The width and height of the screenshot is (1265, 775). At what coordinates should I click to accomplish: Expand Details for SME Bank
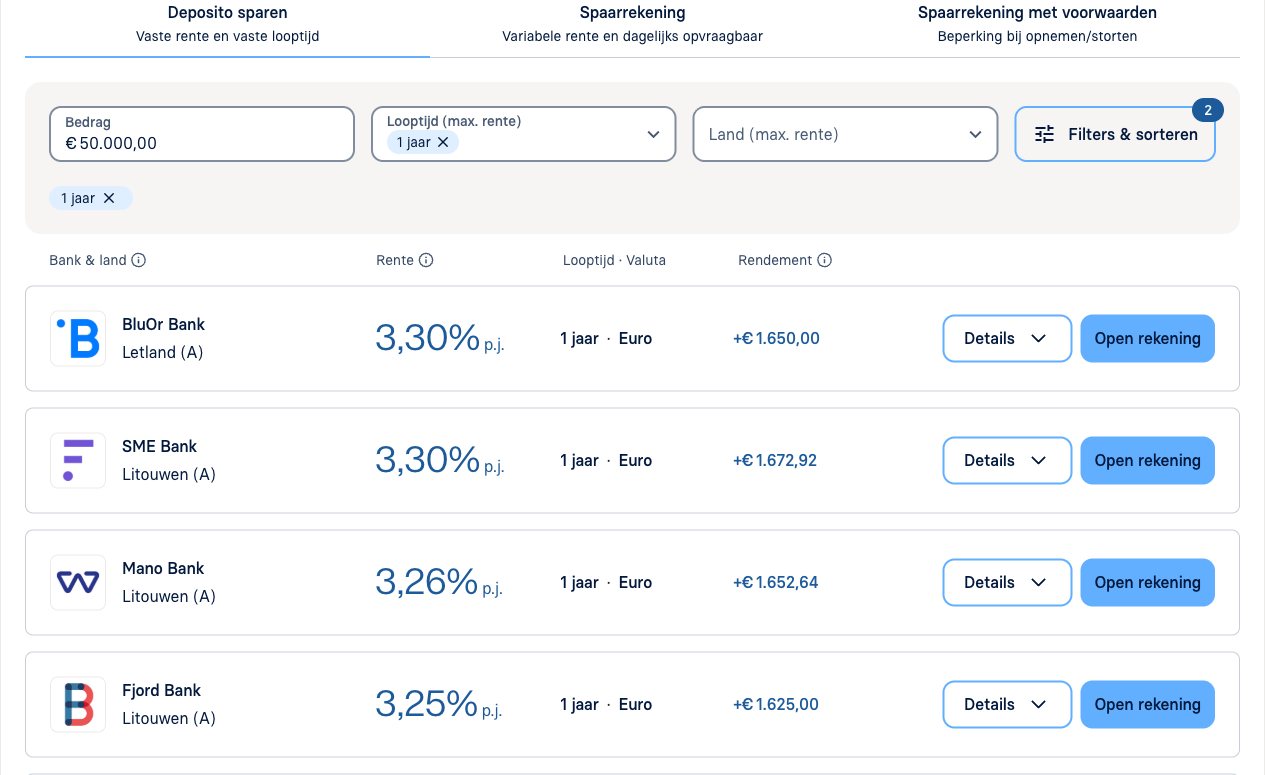1007,460
